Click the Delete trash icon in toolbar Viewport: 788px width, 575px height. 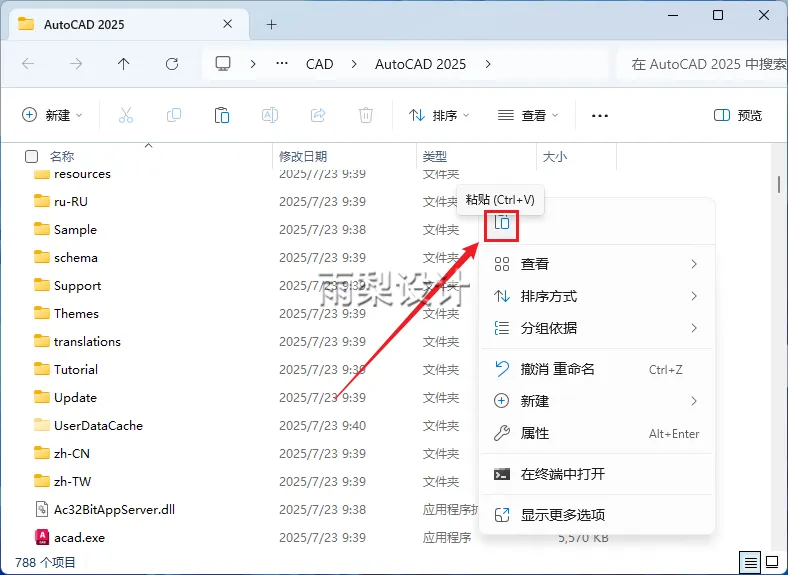pyautogui.click(x=366, y=115)
